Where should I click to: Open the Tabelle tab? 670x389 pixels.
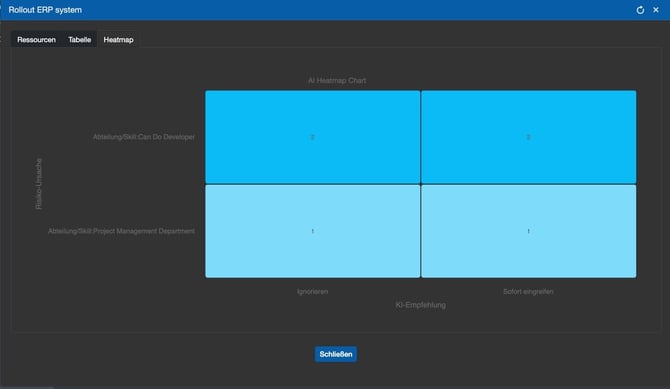(79, 40)
